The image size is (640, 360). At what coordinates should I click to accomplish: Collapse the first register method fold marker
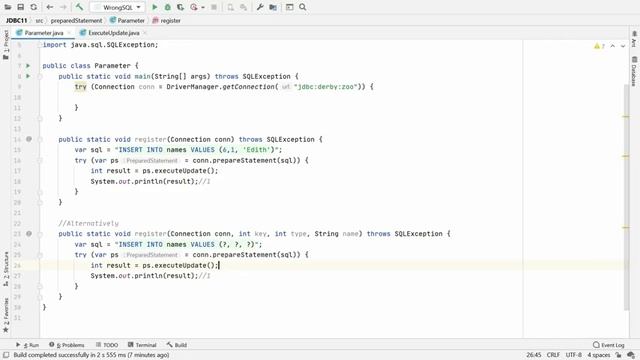(40, 140)
